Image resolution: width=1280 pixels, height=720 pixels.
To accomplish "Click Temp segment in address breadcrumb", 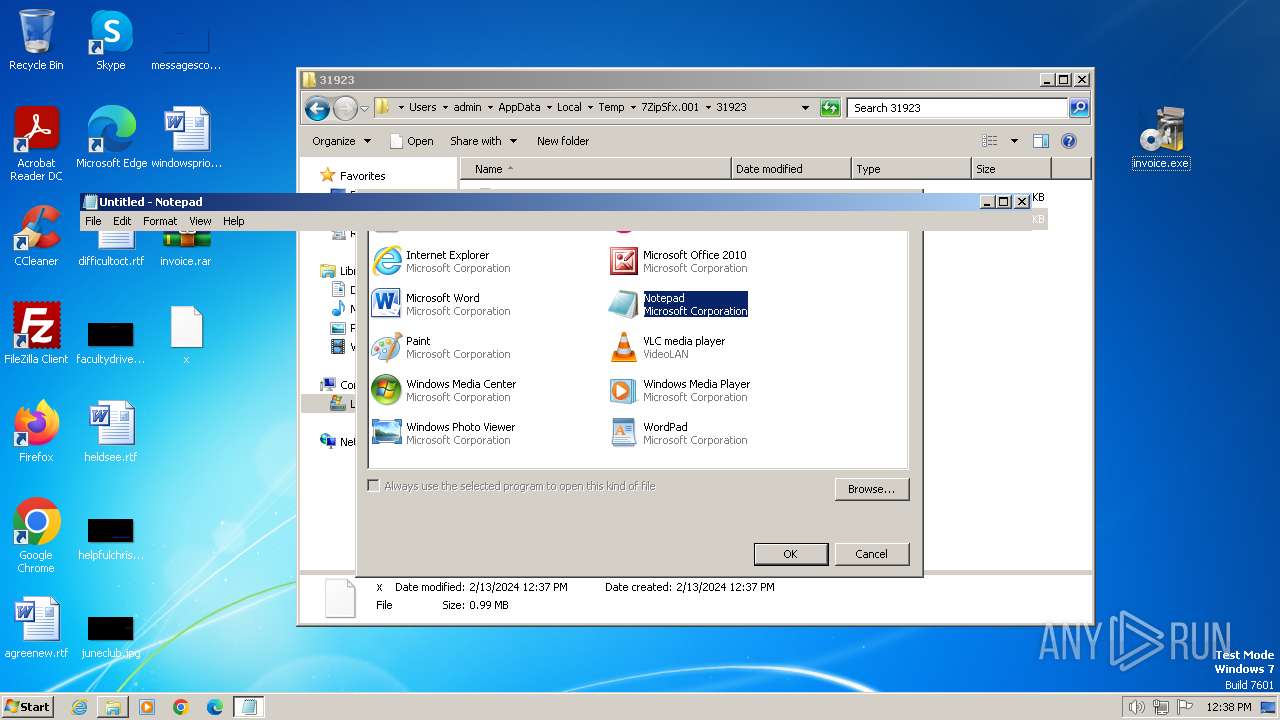I will click(611, 107).
